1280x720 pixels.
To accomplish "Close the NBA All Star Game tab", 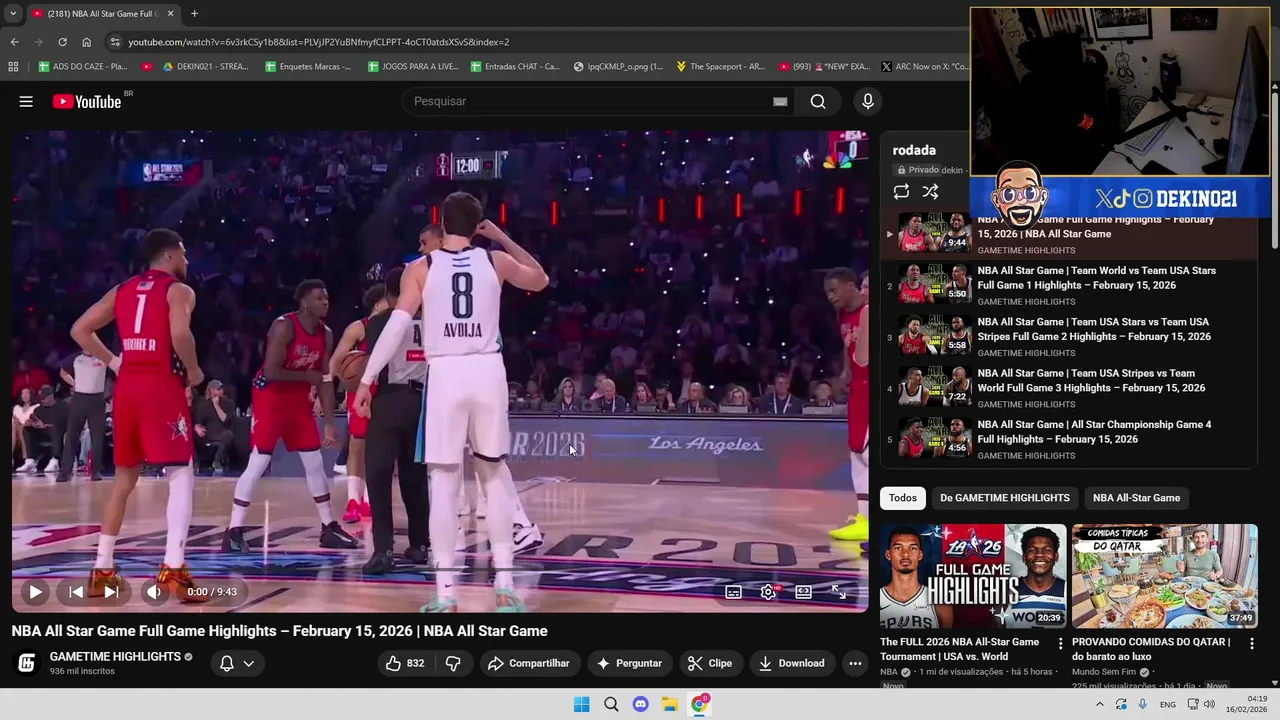I will 170,14.
